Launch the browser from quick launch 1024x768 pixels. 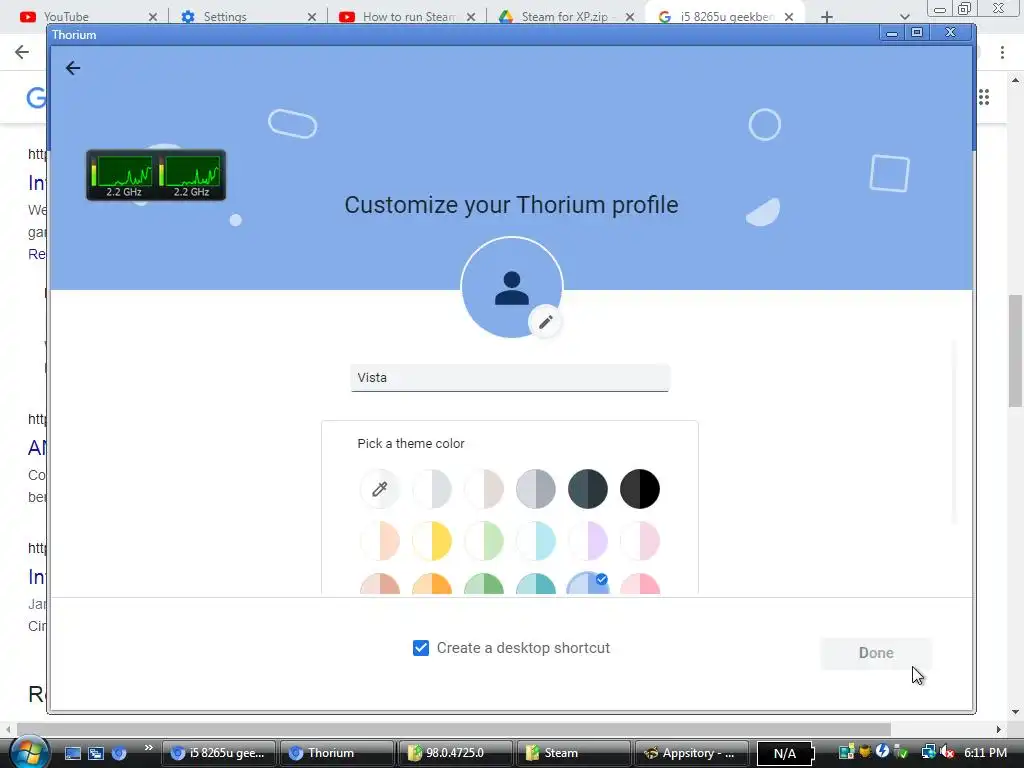point(119,753)
